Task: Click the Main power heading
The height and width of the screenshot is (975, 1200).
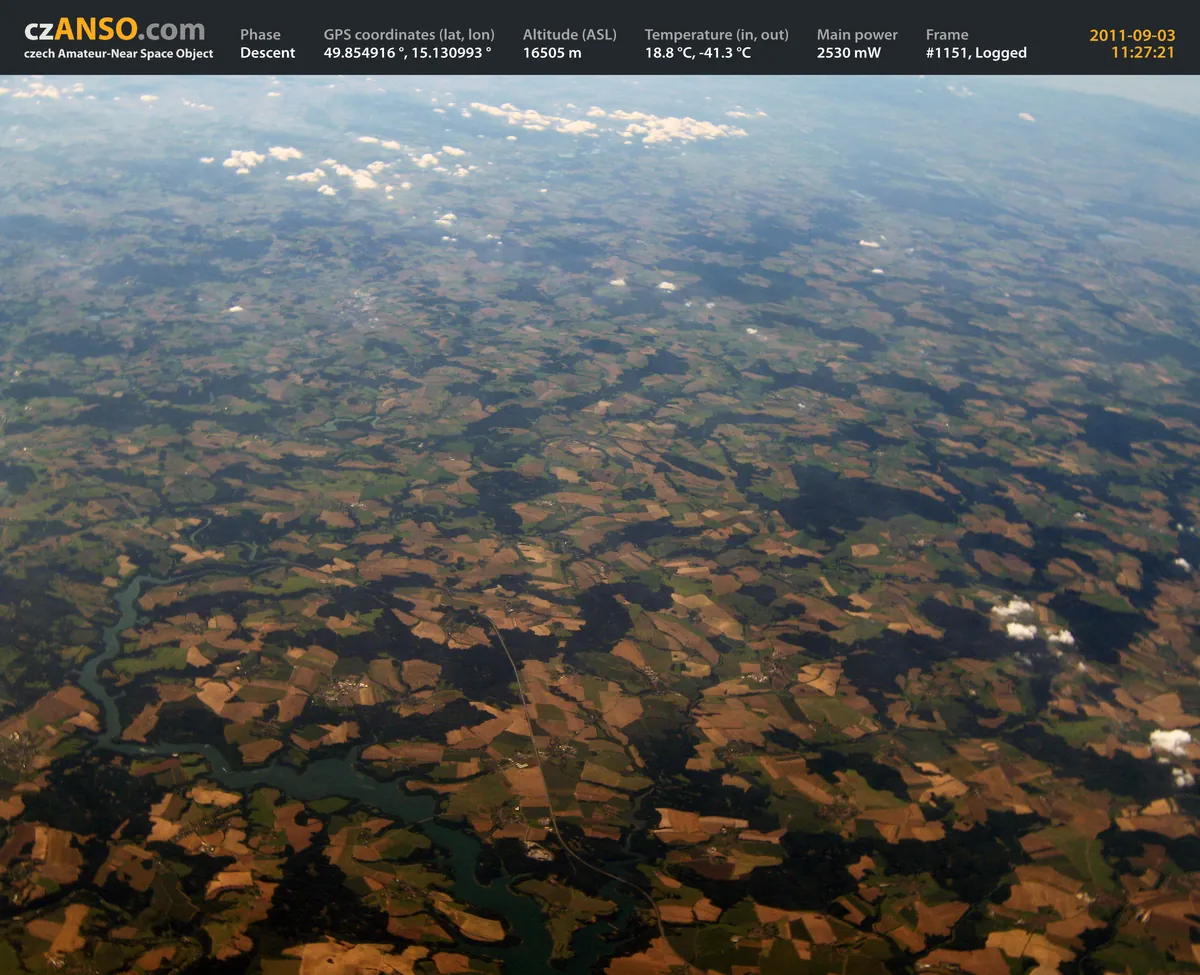Action: (x=857, y=35)
